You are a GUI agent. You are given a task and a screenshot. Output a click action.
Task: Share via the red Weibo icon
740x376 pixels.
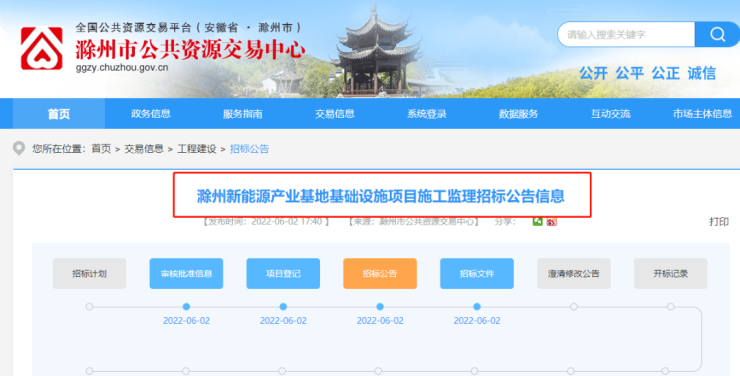click(x=552, y=221)
